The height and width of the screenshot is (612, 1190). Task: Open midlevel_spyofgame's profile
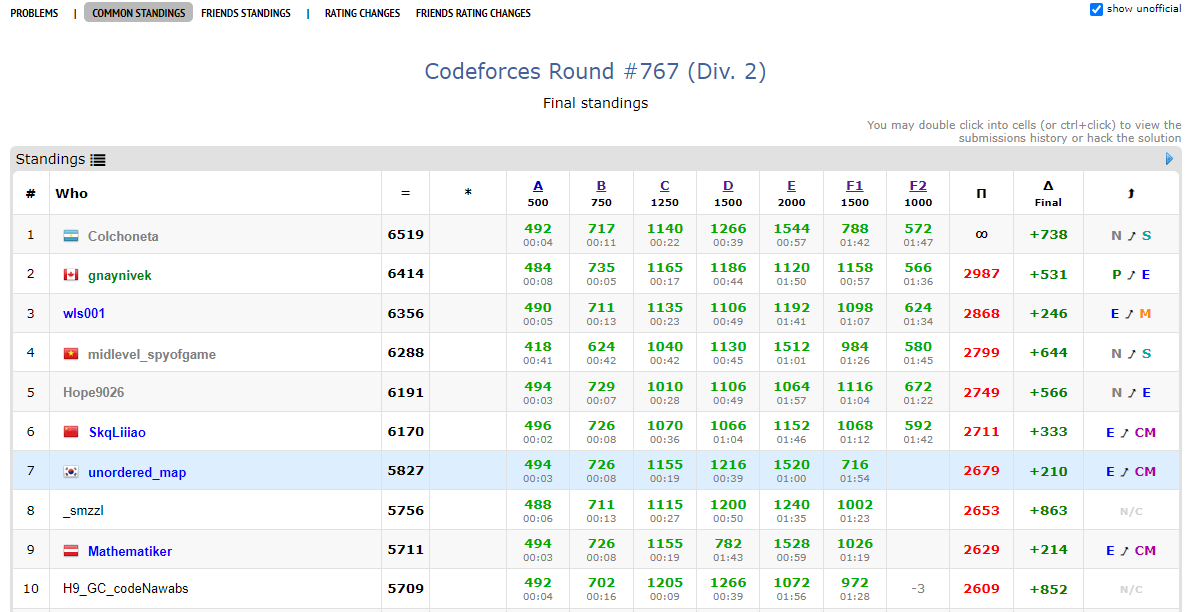pos(152,355)
